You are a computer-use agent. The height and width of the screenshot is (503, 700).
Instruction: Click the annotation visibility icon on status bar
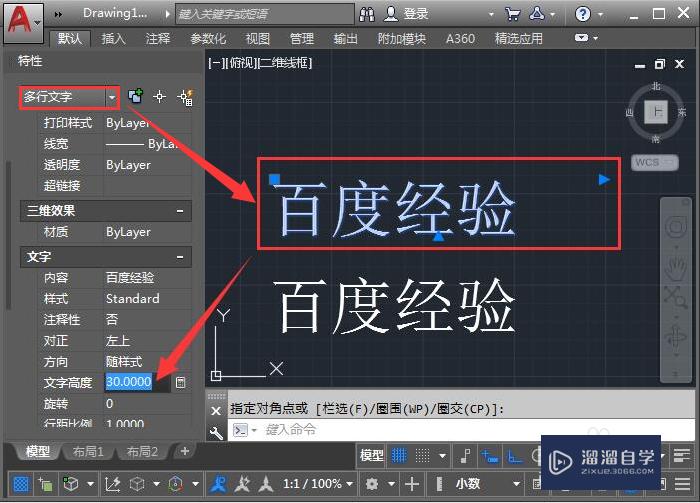click(218, 484)
